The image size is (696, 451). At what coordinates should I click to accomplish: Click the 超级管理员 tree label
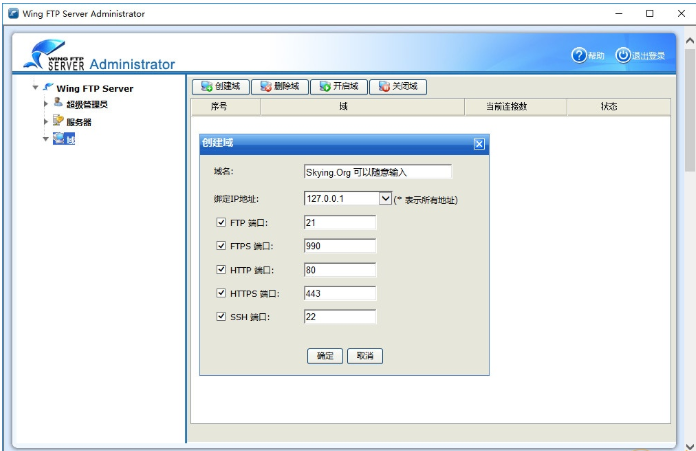(x=87, y=104)
